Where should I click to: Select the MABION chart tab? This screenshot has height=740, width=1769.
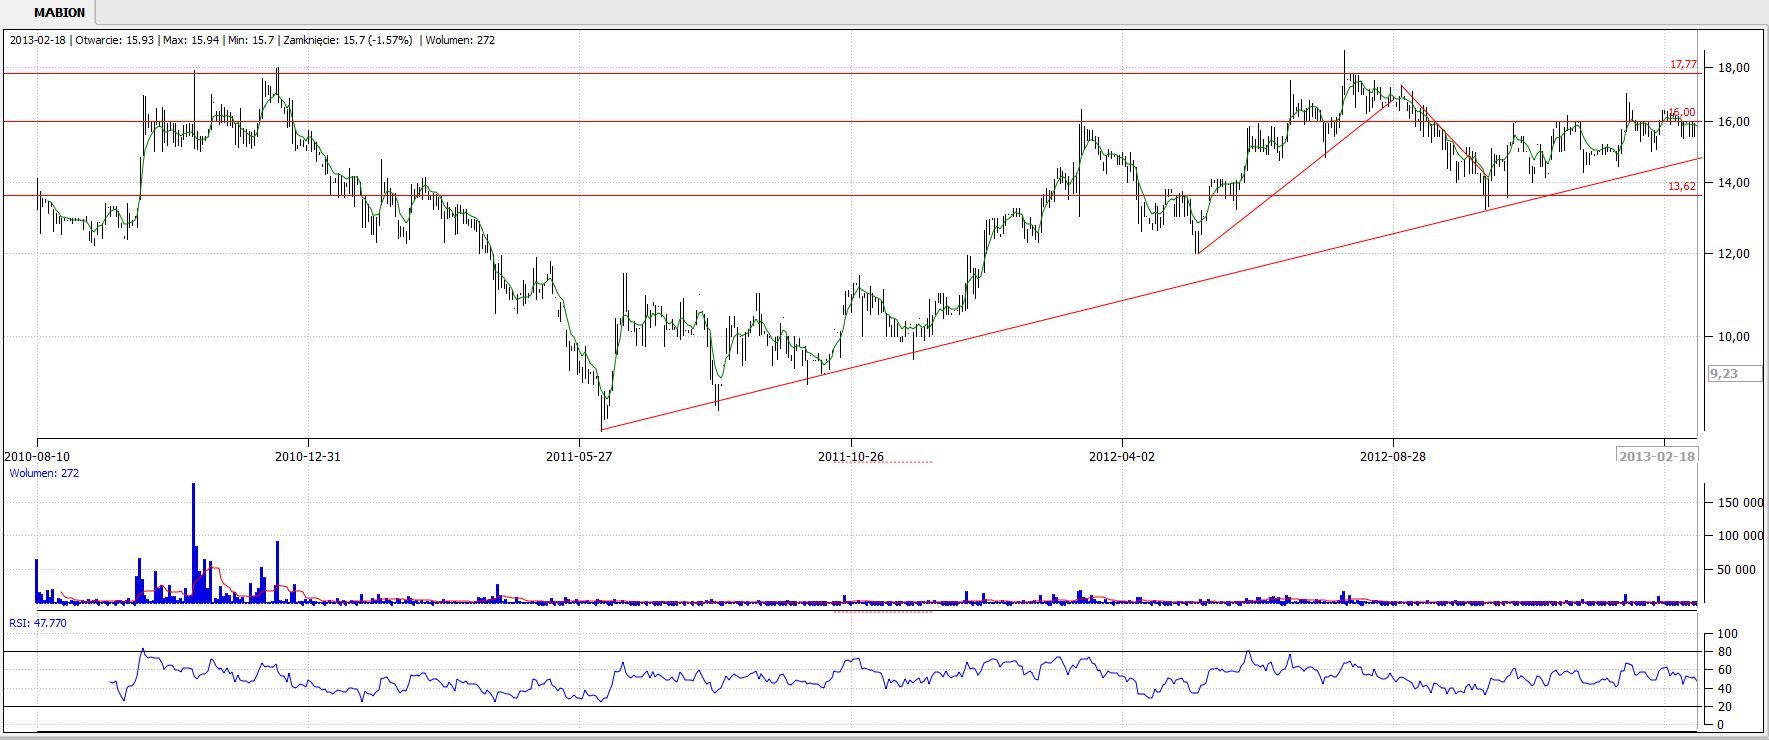[x=59, y=13]
